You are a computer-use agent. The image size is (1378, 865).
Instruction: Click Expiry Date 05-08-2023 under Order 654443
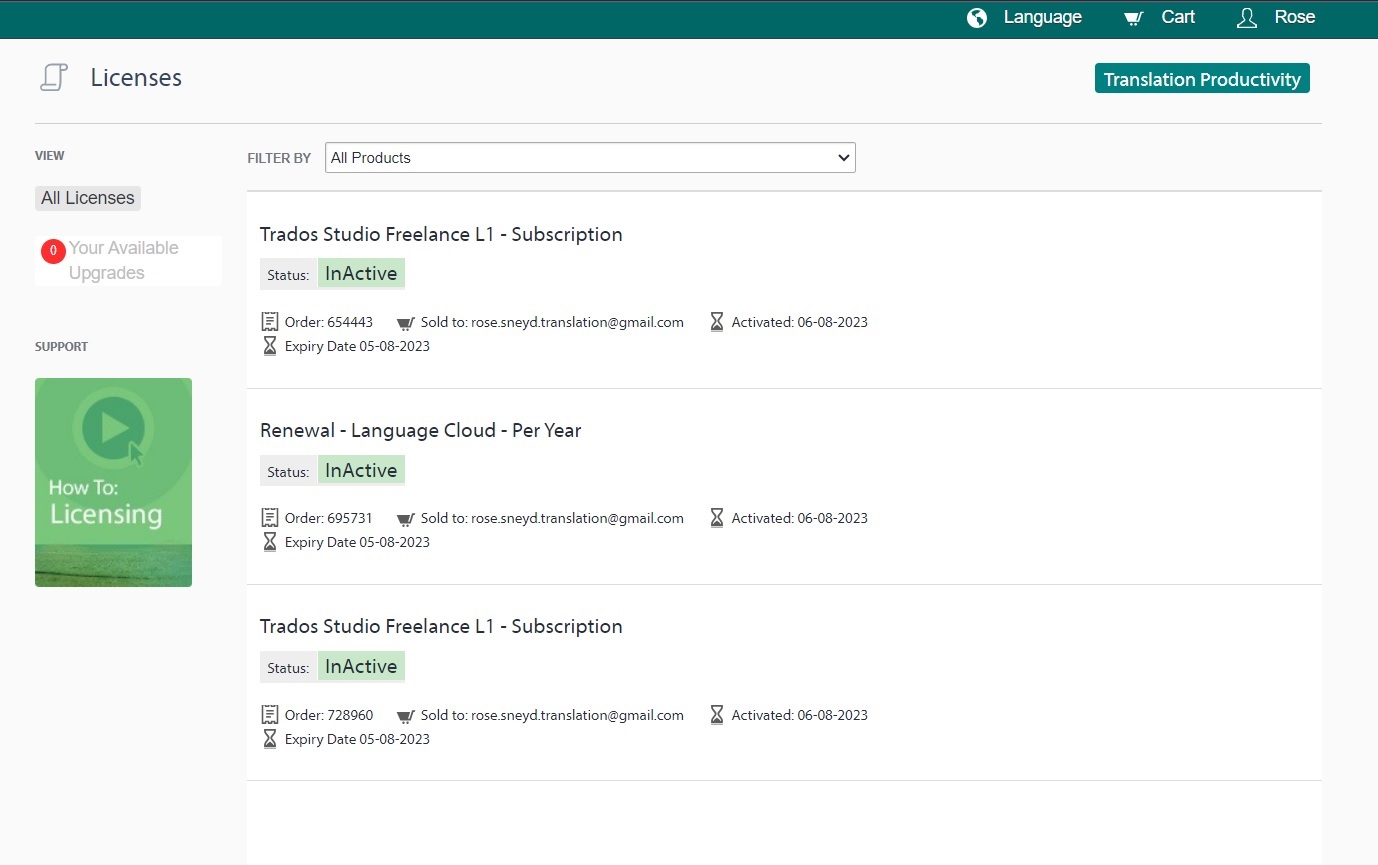357,346
